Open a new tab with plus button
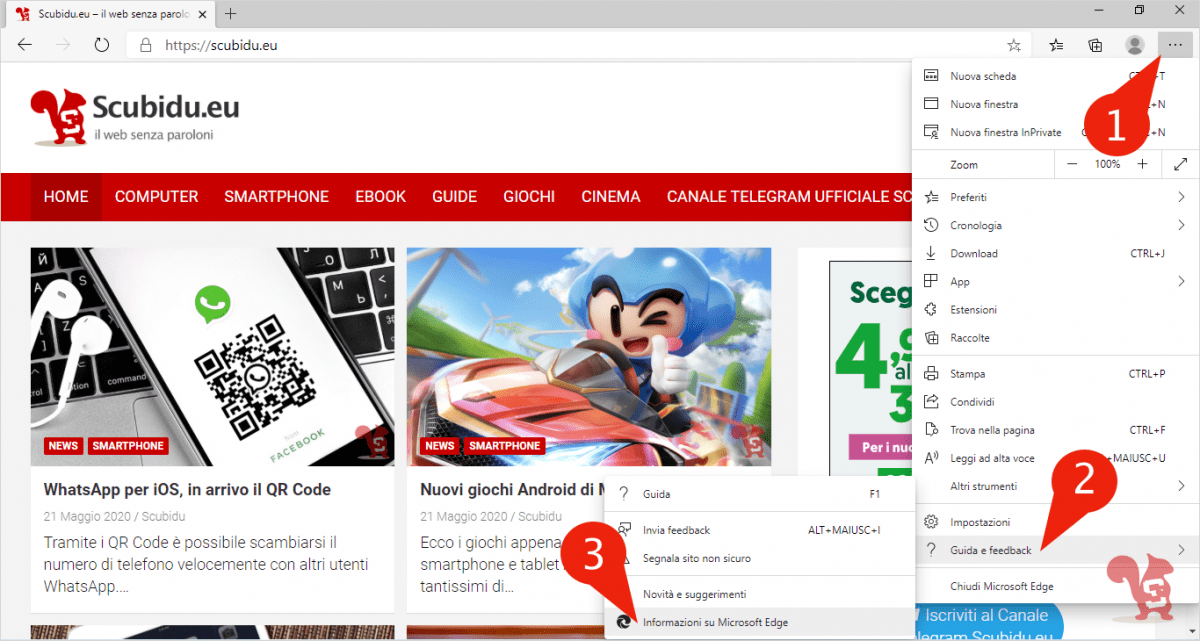 [230, 14]
